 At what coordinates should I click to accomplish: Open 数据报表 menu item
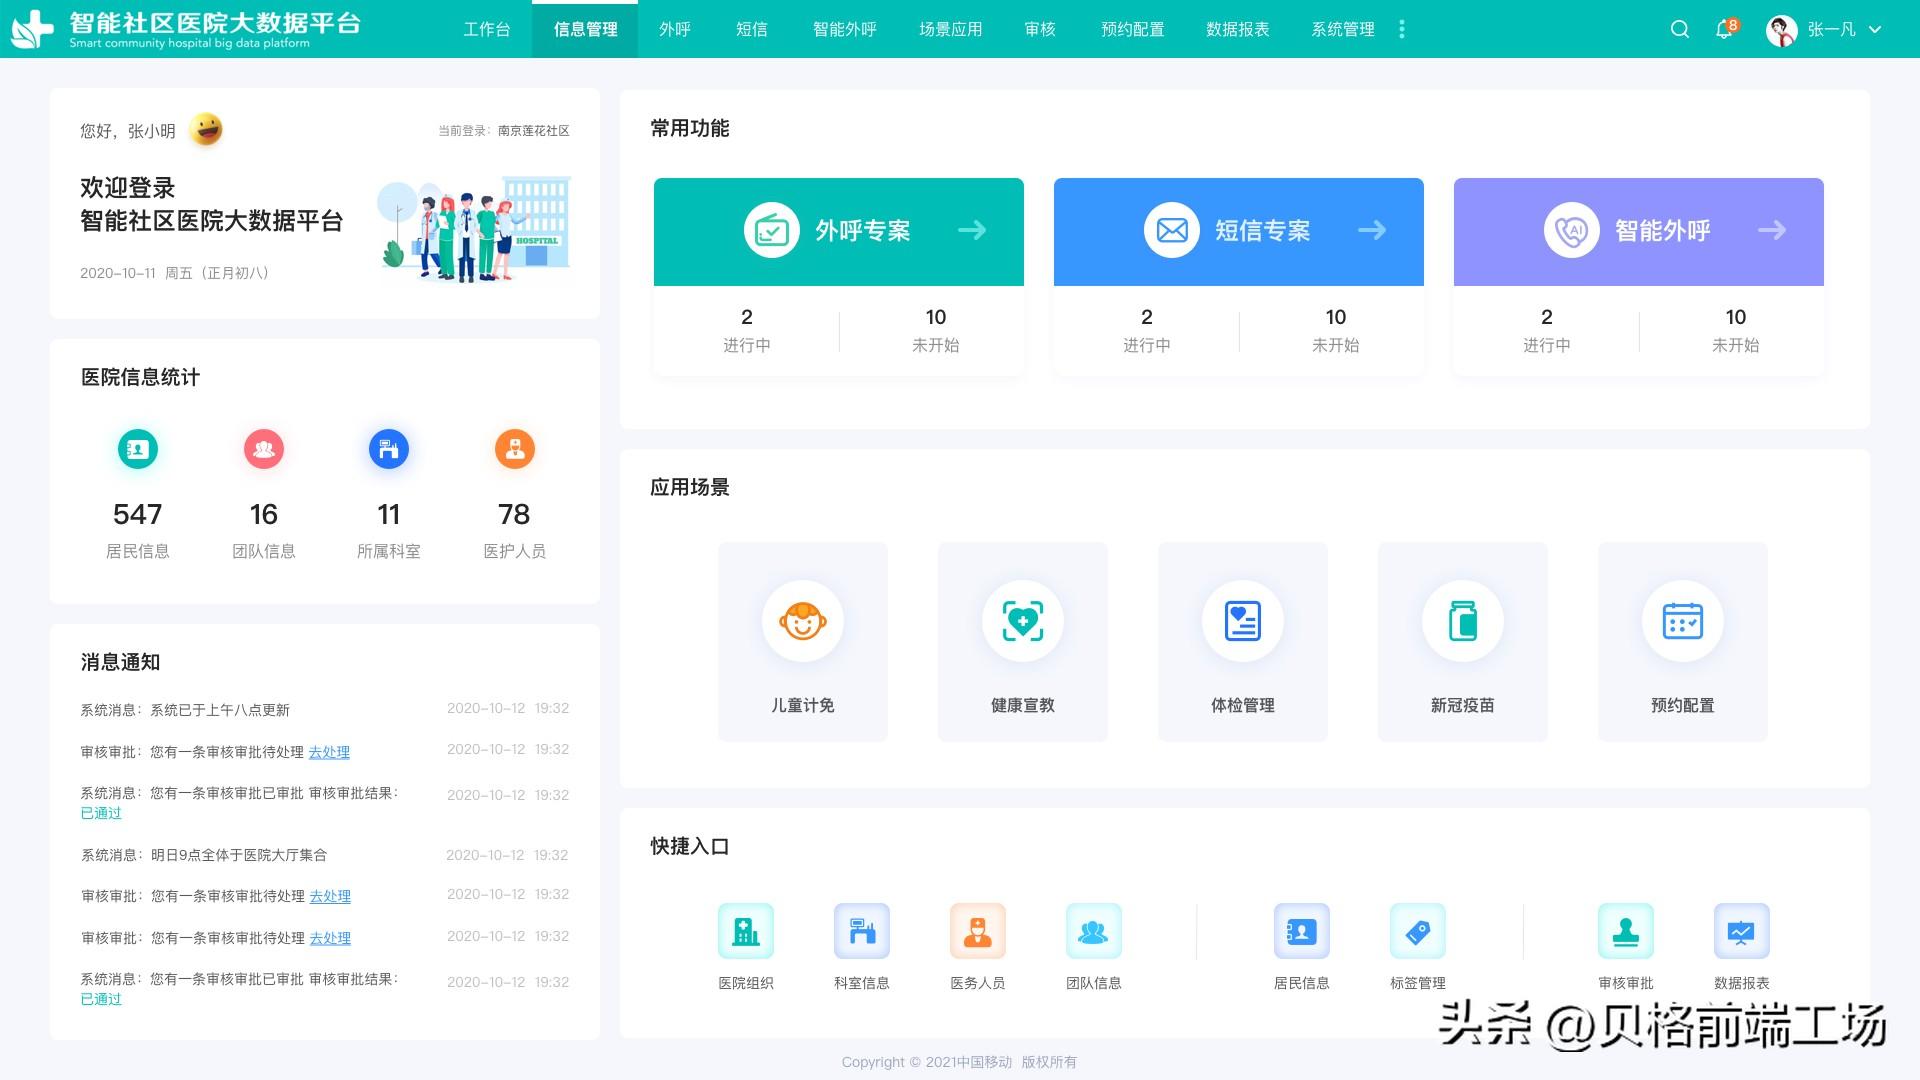click(x=1237, y=29)
